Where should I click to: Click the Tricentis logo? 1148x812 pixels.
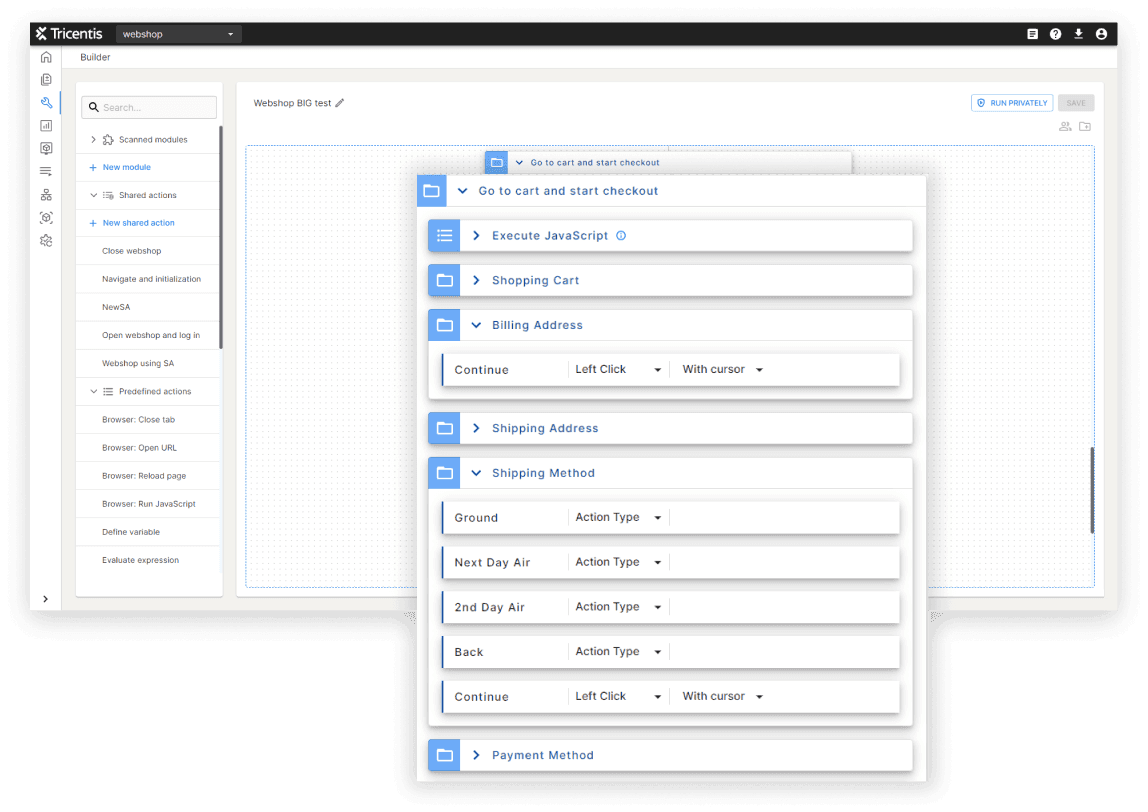pos(70,34)
